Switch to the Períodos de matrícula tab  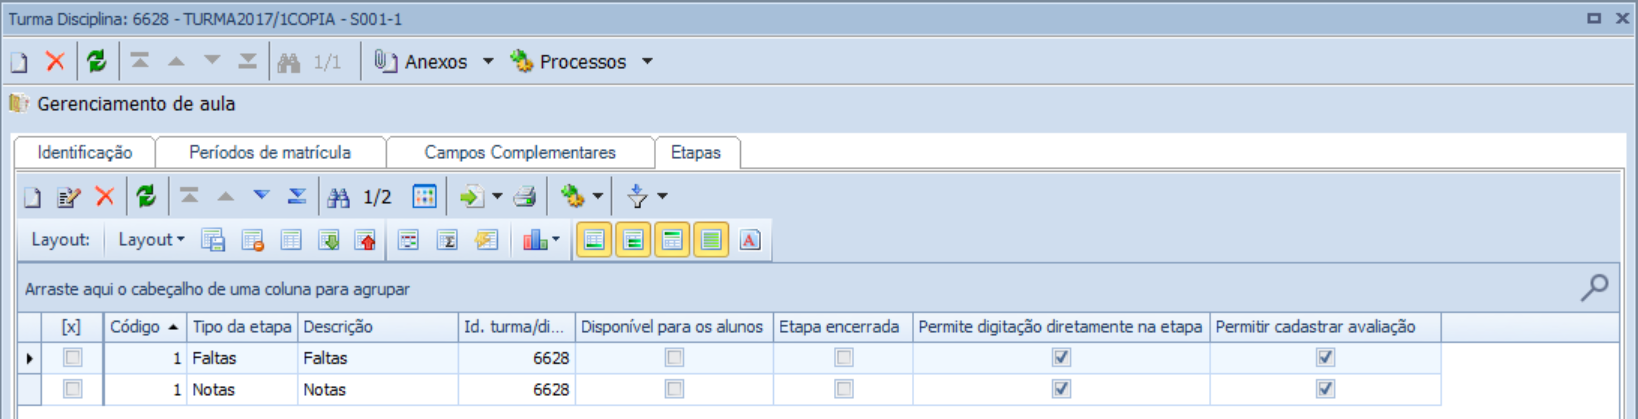[x=270, y=152]
